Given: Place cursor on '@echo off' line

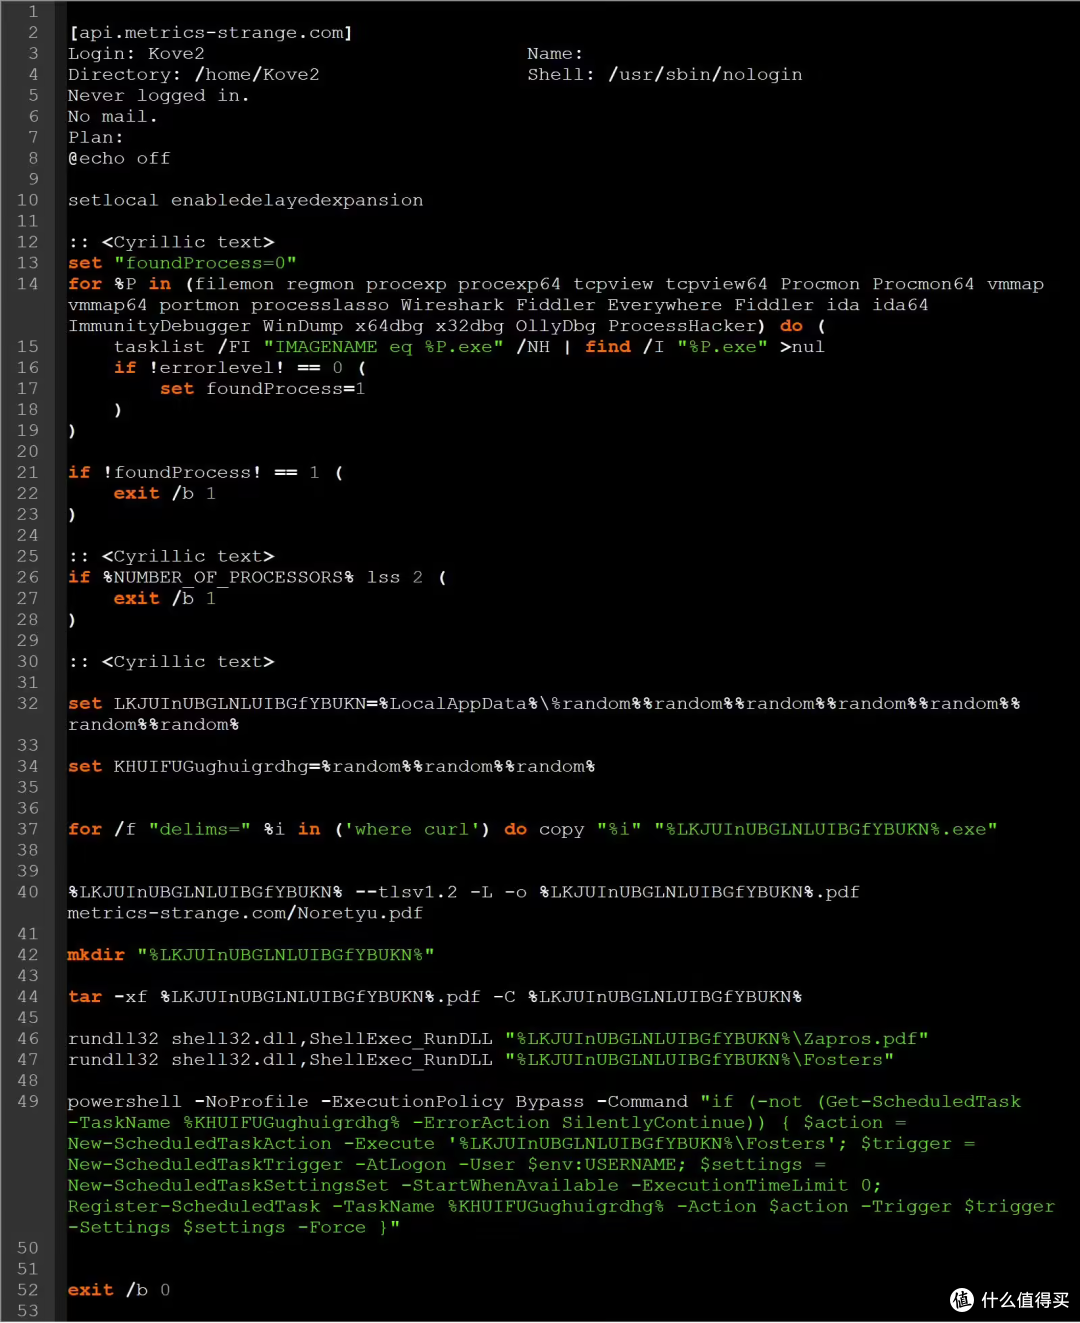Looking at the screenshot, I should (x=119, y=159).
